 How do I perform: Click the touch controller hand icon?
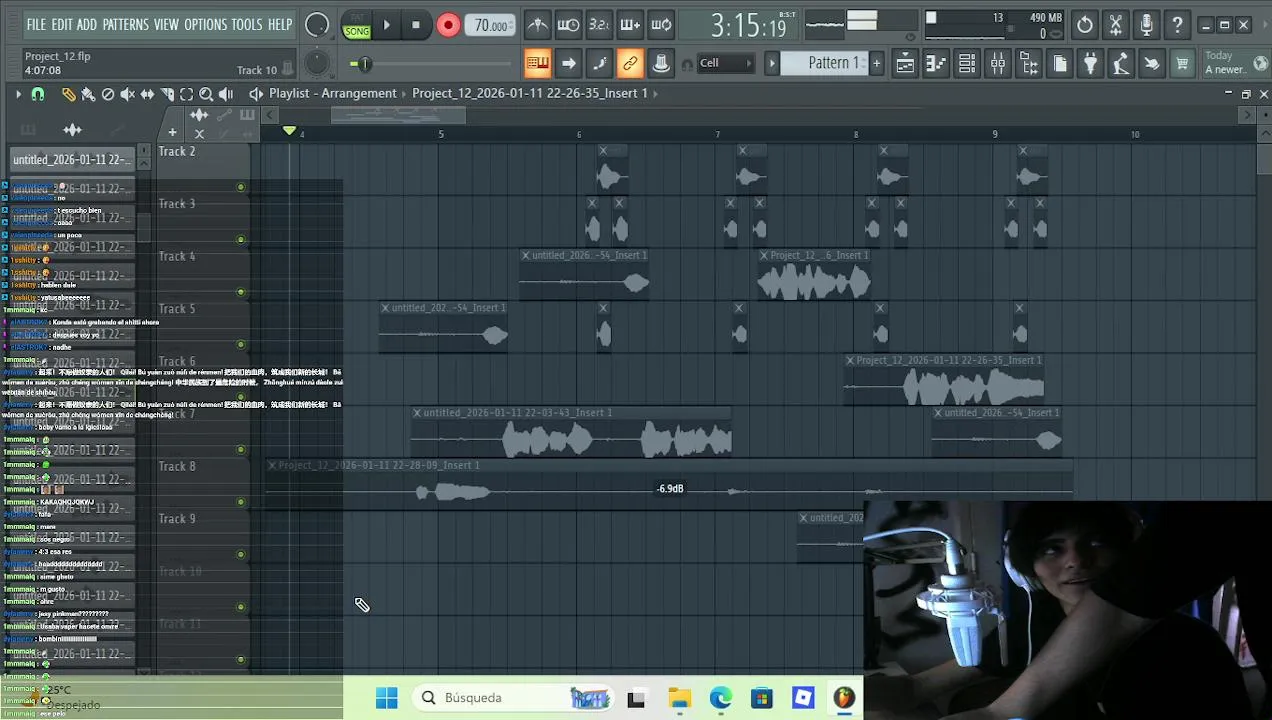1152,64
